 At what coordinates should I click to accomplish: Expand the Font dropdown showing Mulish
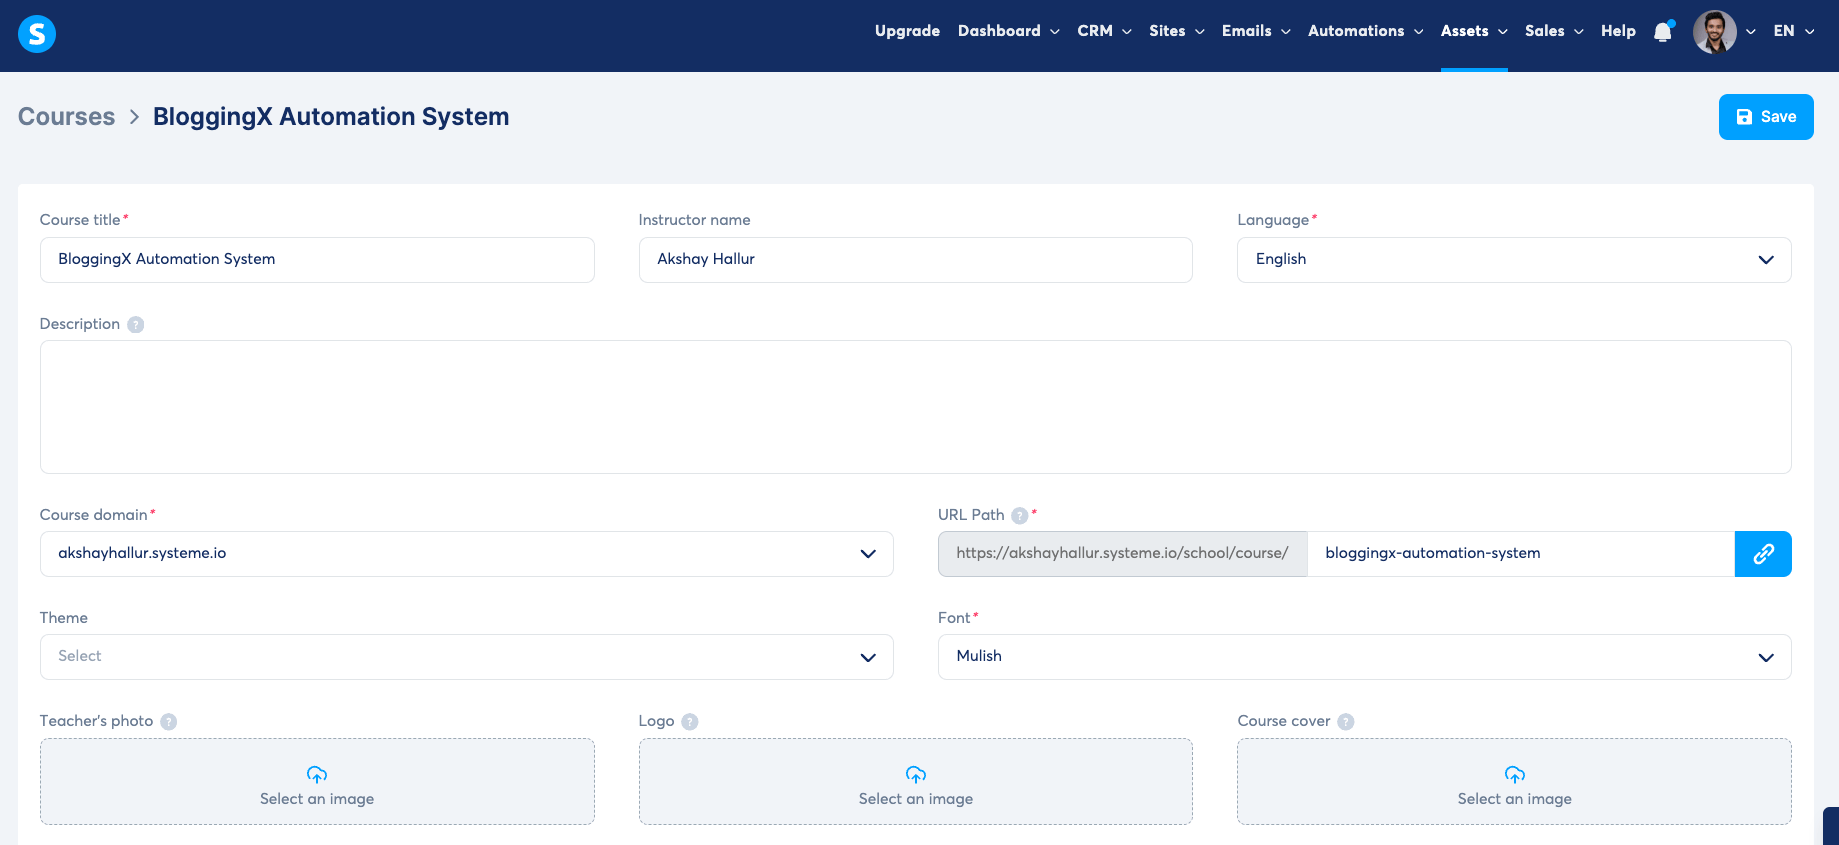(x=1363, y=657)
